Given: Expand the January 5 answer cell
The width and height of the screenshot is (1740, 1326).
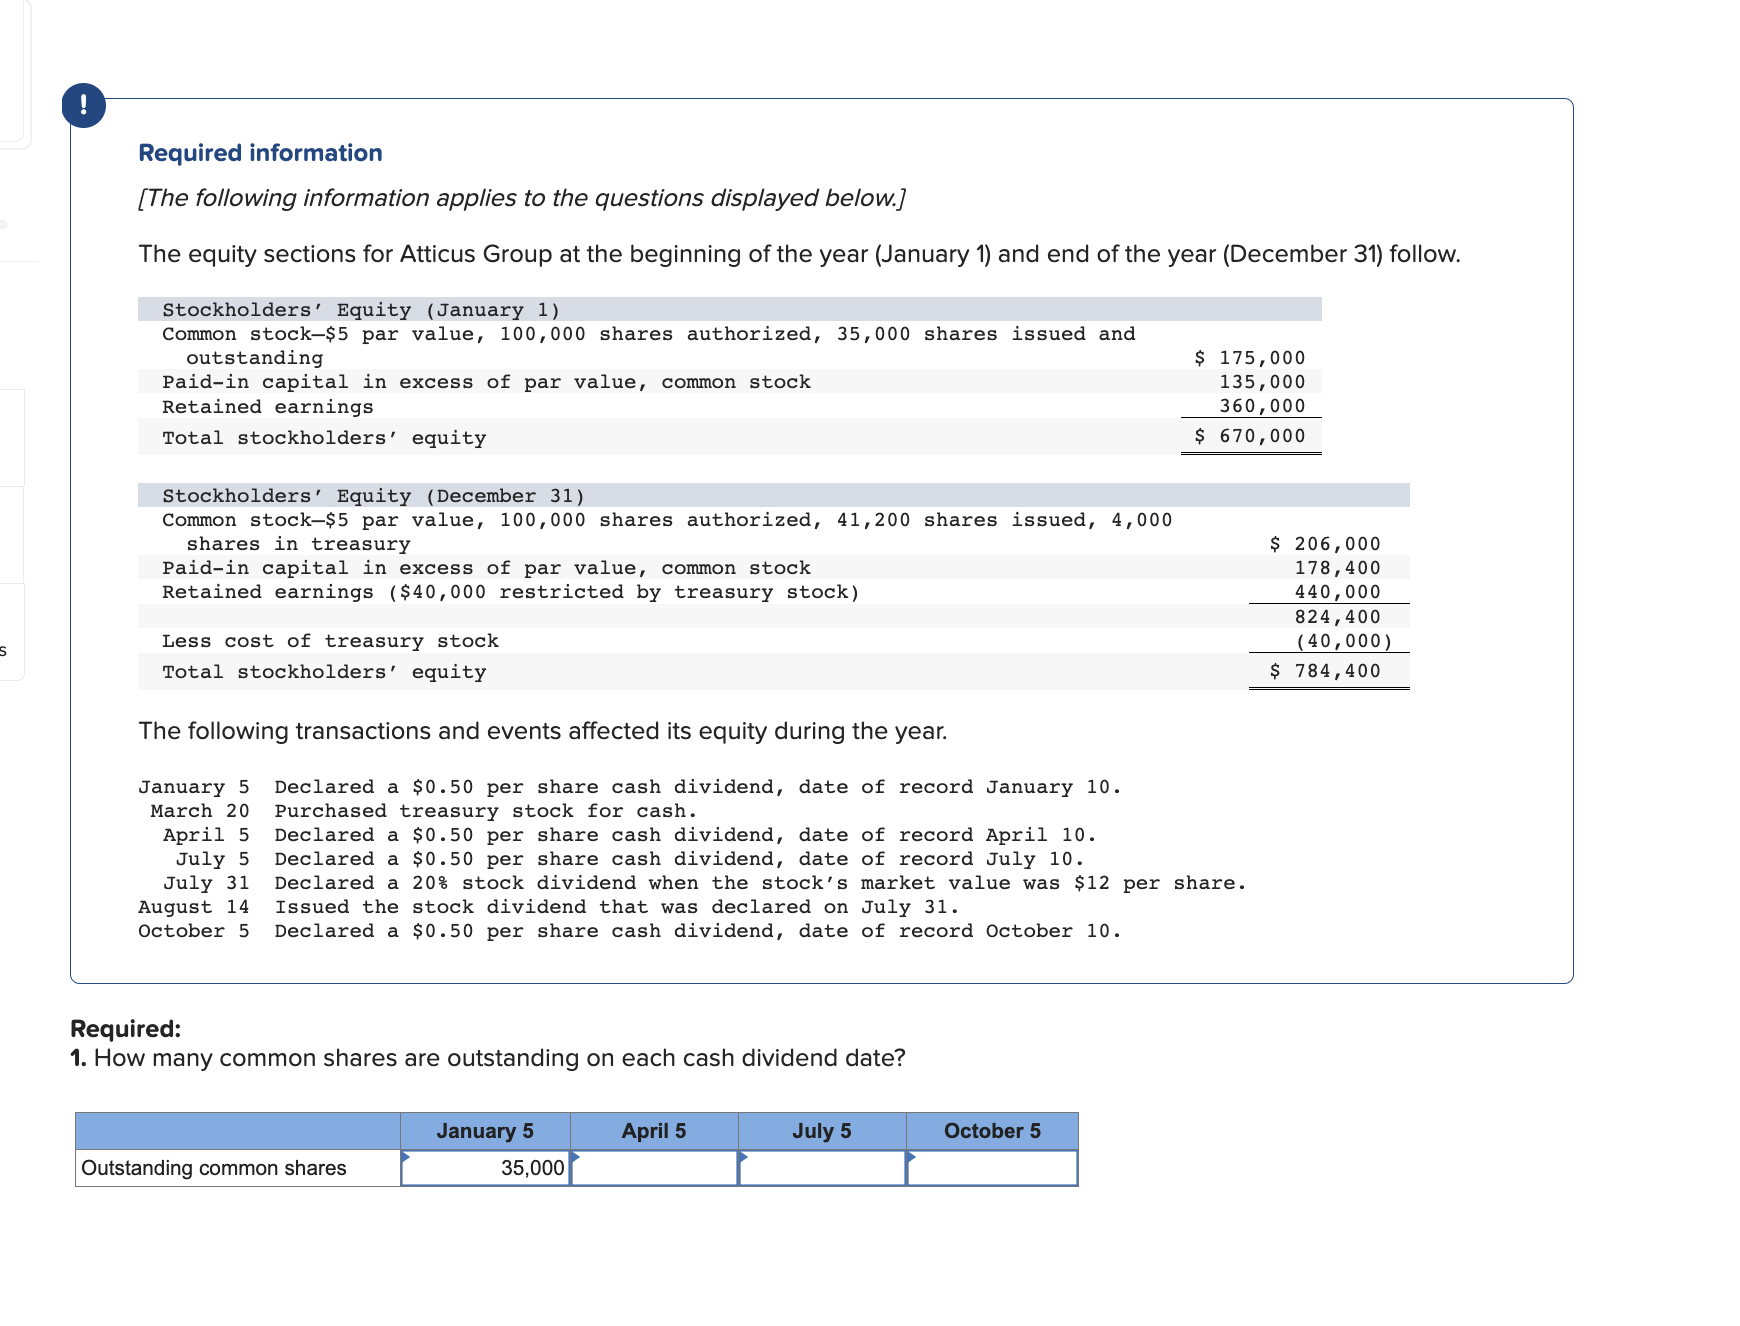Looking at the screenshot, I should click(485, 1167).
